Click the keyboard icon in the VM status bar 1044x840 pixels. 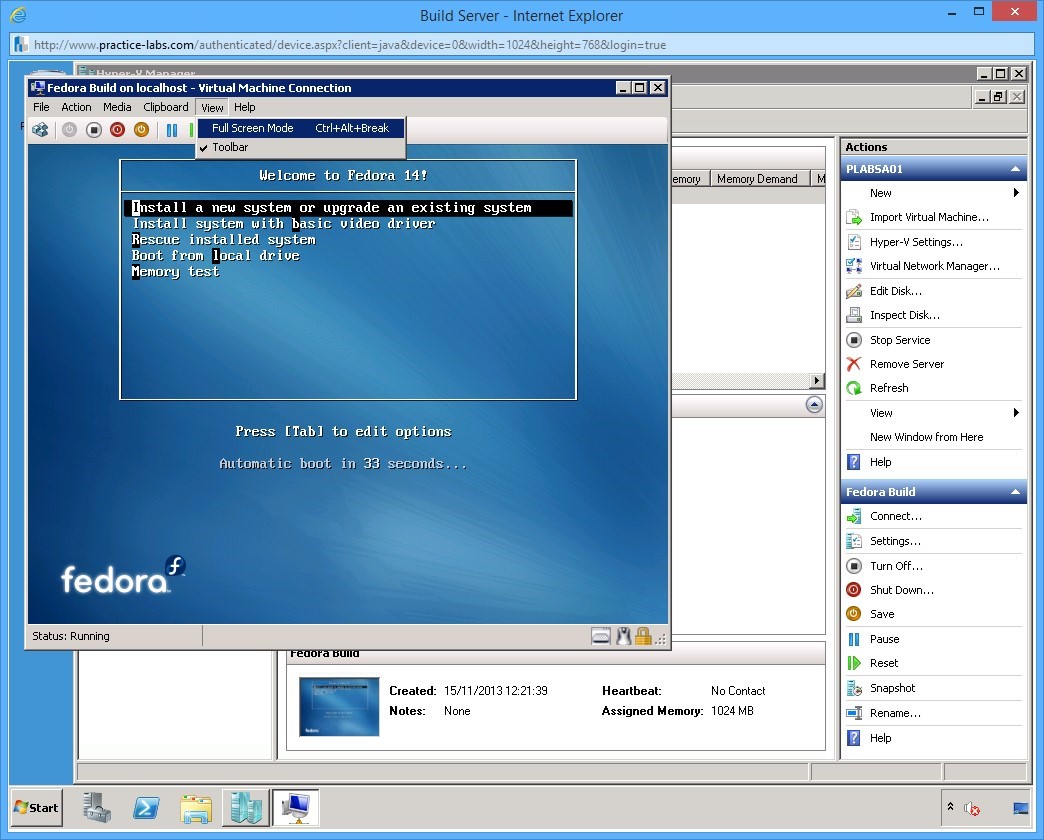601,635
